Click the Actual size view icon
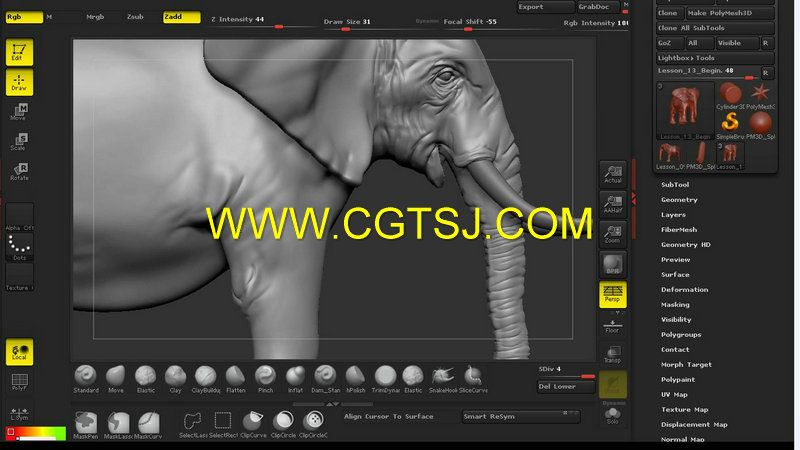Screen dimensions: 800x450 (x=613, y=174)
